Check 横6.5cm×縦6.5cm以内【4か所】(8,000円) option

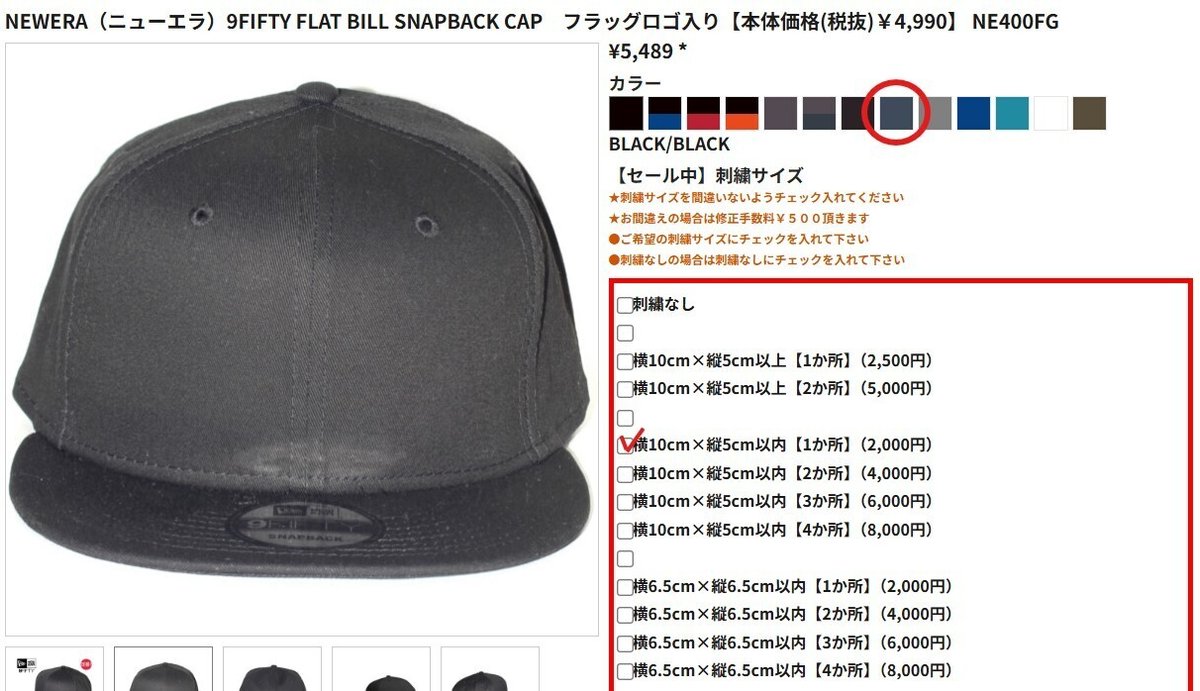tap(625, 671)
